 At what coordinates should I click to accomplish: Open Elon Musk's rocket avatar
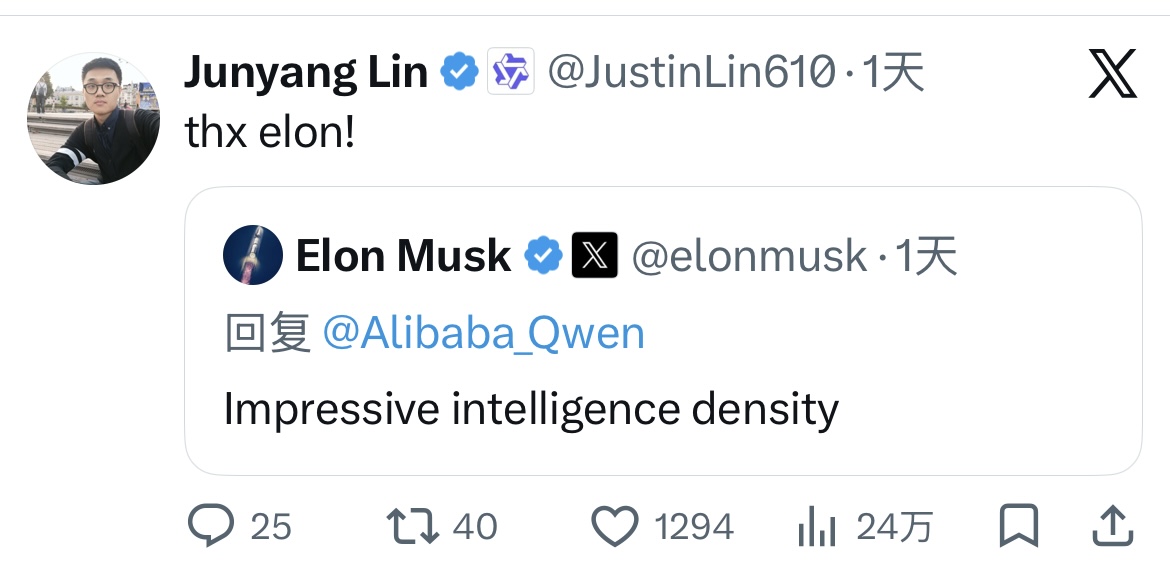[x=252, y=256]
